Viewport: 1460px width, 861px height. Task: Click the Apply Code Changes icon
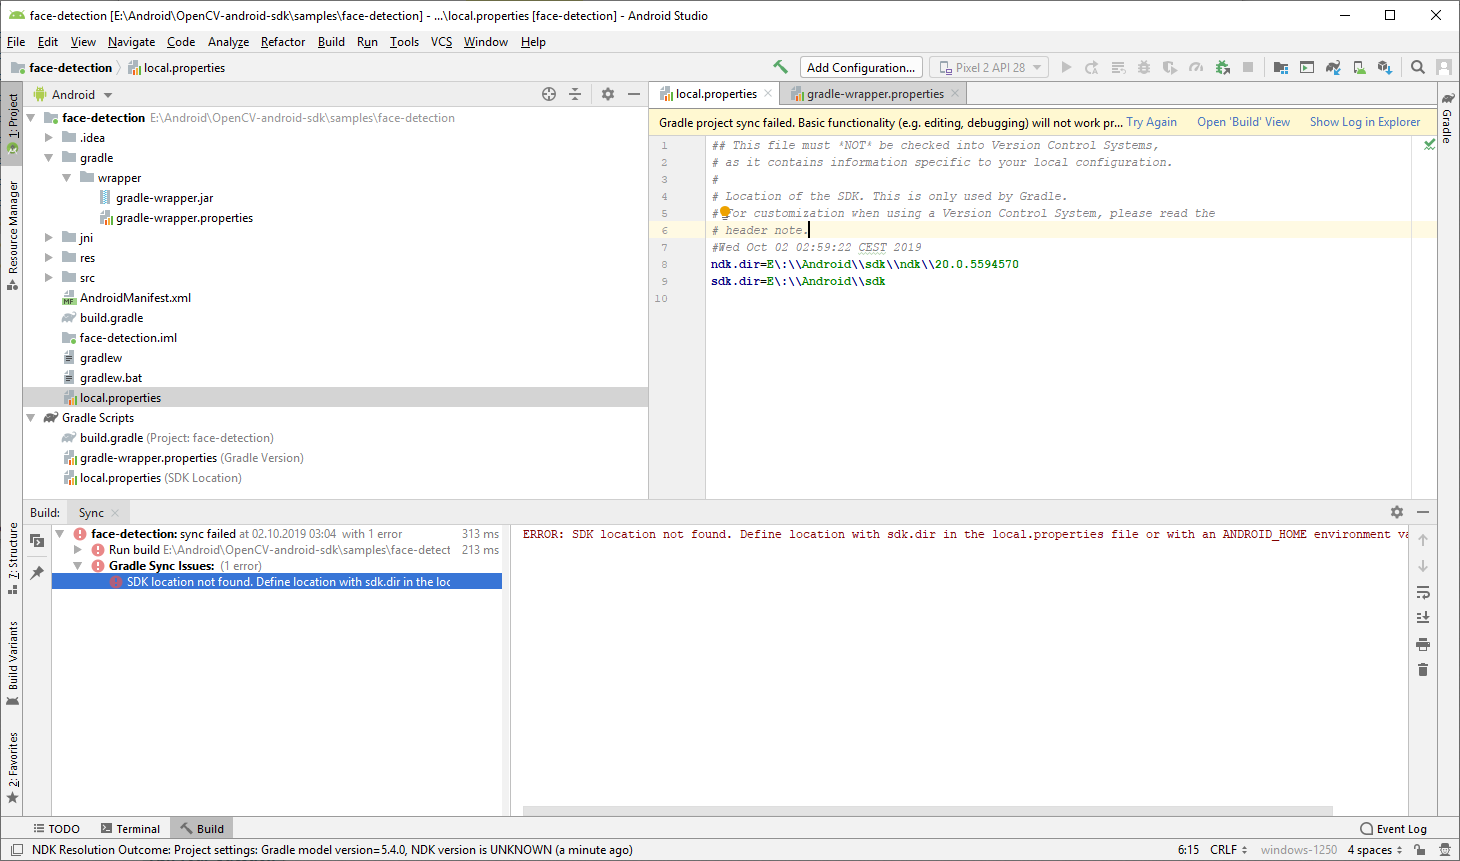point(1118,67)
